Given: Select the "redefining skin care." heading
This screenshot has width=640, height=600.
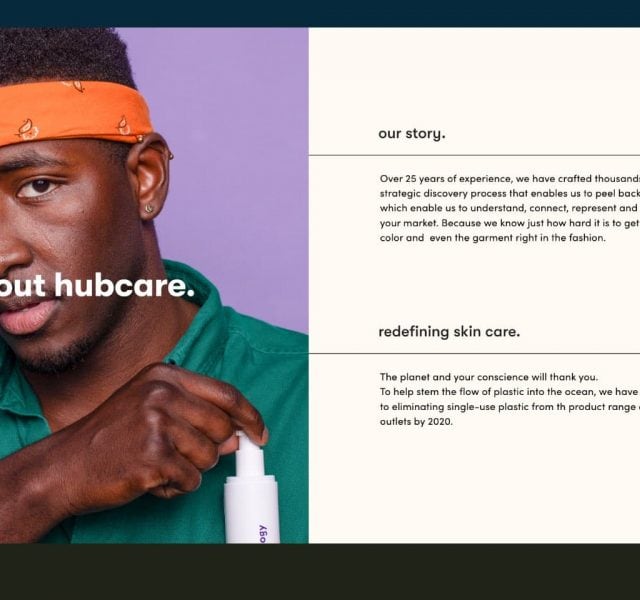Looking at the screenshot, I should click(449, 331).
